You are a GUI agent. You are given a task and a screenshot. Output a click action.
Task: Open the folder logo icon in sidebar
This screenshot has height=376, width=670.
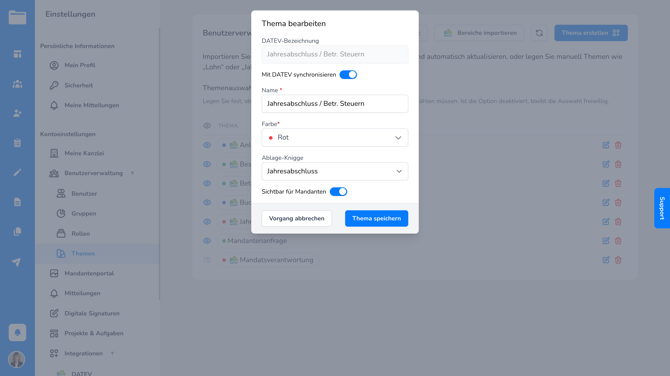[17, 18]
